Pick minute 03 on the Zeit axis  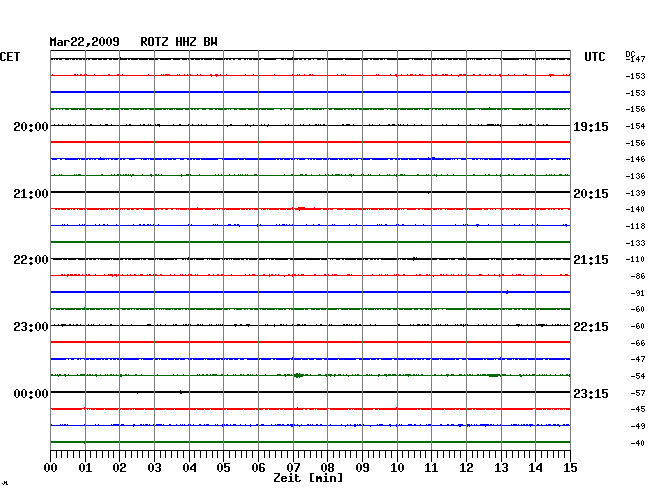(x=154, y=468)
